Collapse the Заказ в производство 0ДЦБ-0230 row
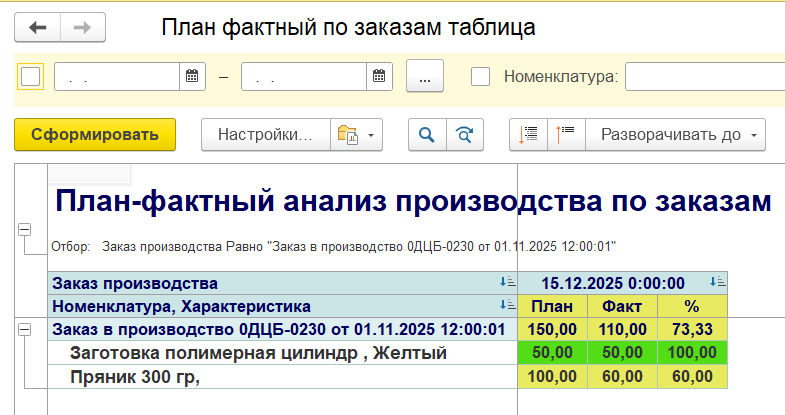The image size is (785, 415). (x=24, y=329)
